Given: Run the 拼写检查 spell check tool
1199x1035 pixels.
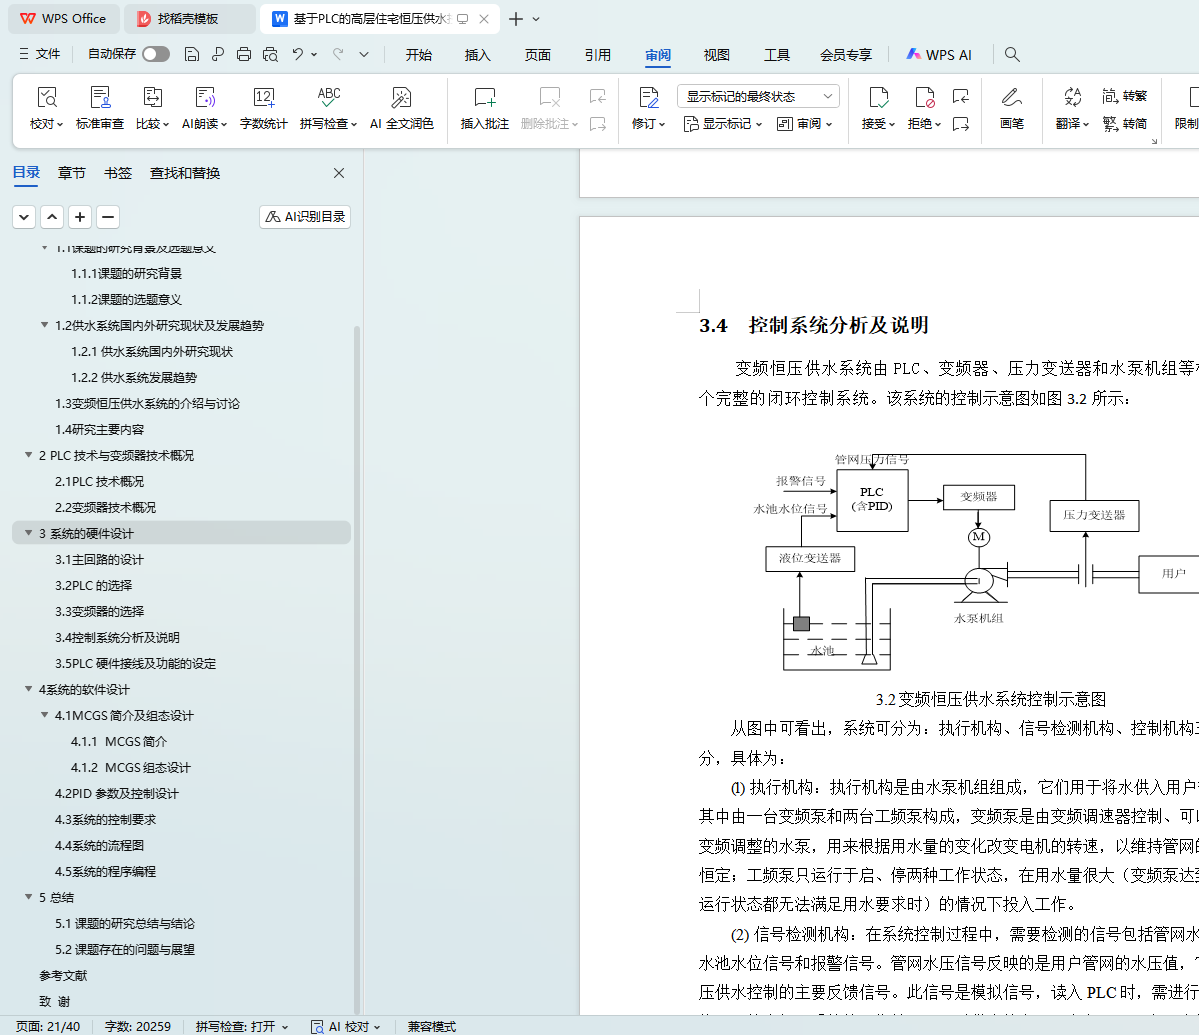Looking at the screenshot, I should pyautogui.click(x=328, y=98).
